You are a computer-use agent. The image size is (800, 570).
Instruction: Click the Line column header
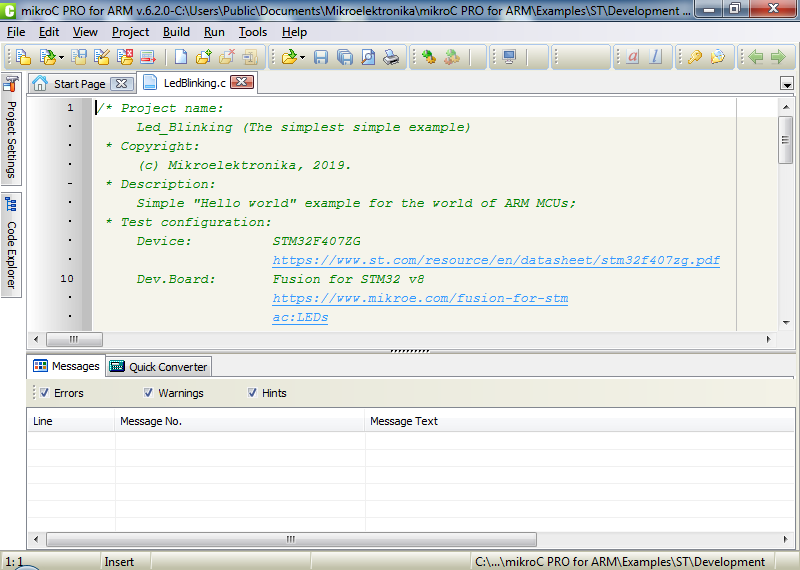click(71, 421)
